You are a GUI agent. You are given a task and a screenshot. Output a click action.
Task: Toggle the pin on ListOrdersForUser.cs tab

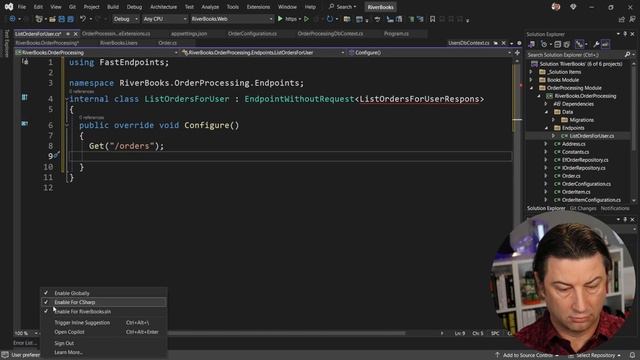click(x=68, y=34)
